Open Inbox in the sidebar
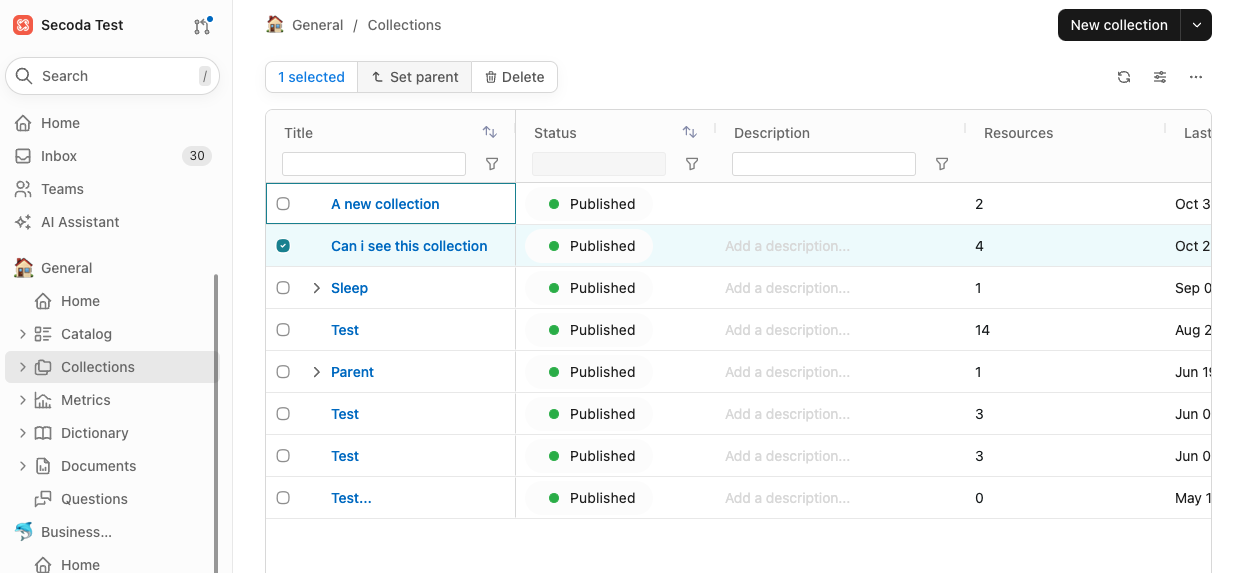 tap(59, 156)
